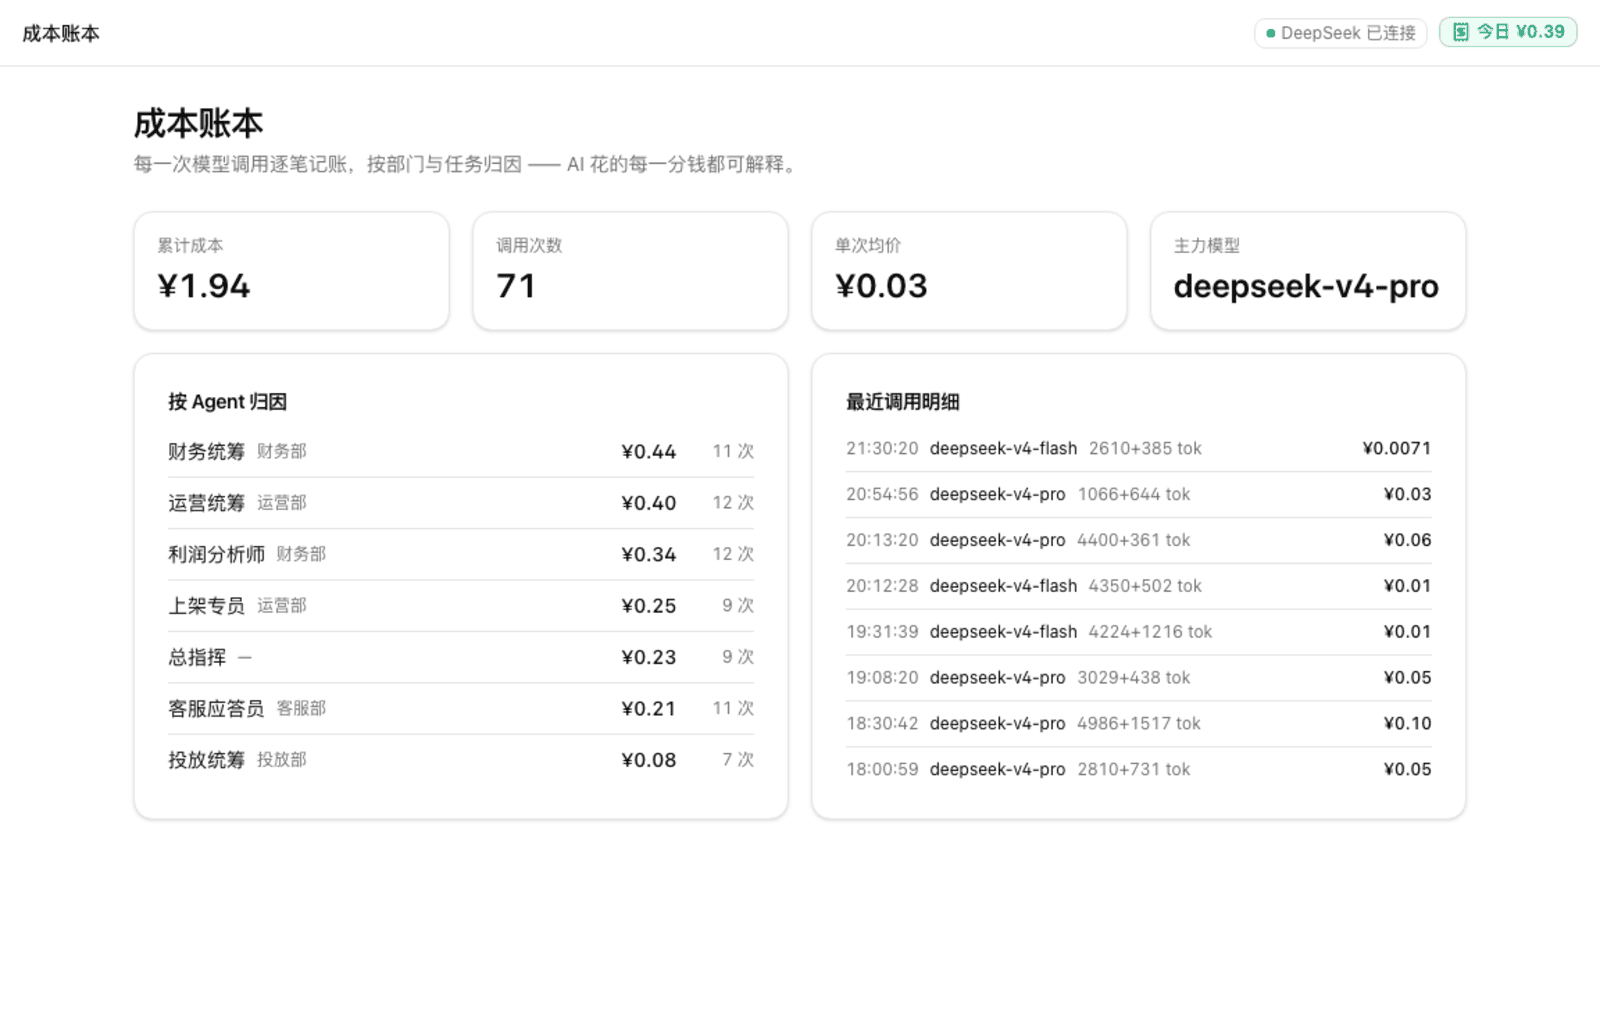
Task: Select the 19:08:20 call timestamp
Action: tap(882, 678)
